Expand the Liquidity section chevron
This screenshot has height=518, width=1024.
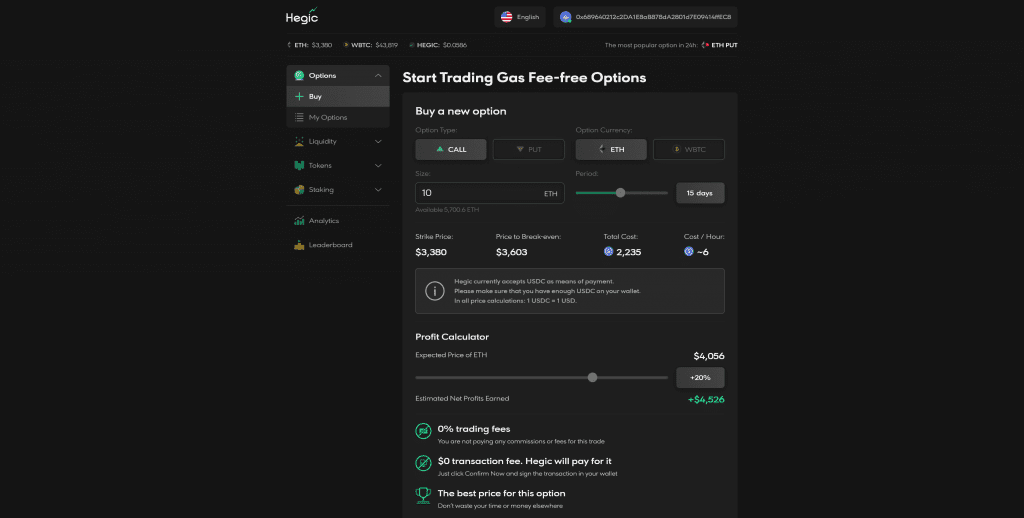(378, 141)
